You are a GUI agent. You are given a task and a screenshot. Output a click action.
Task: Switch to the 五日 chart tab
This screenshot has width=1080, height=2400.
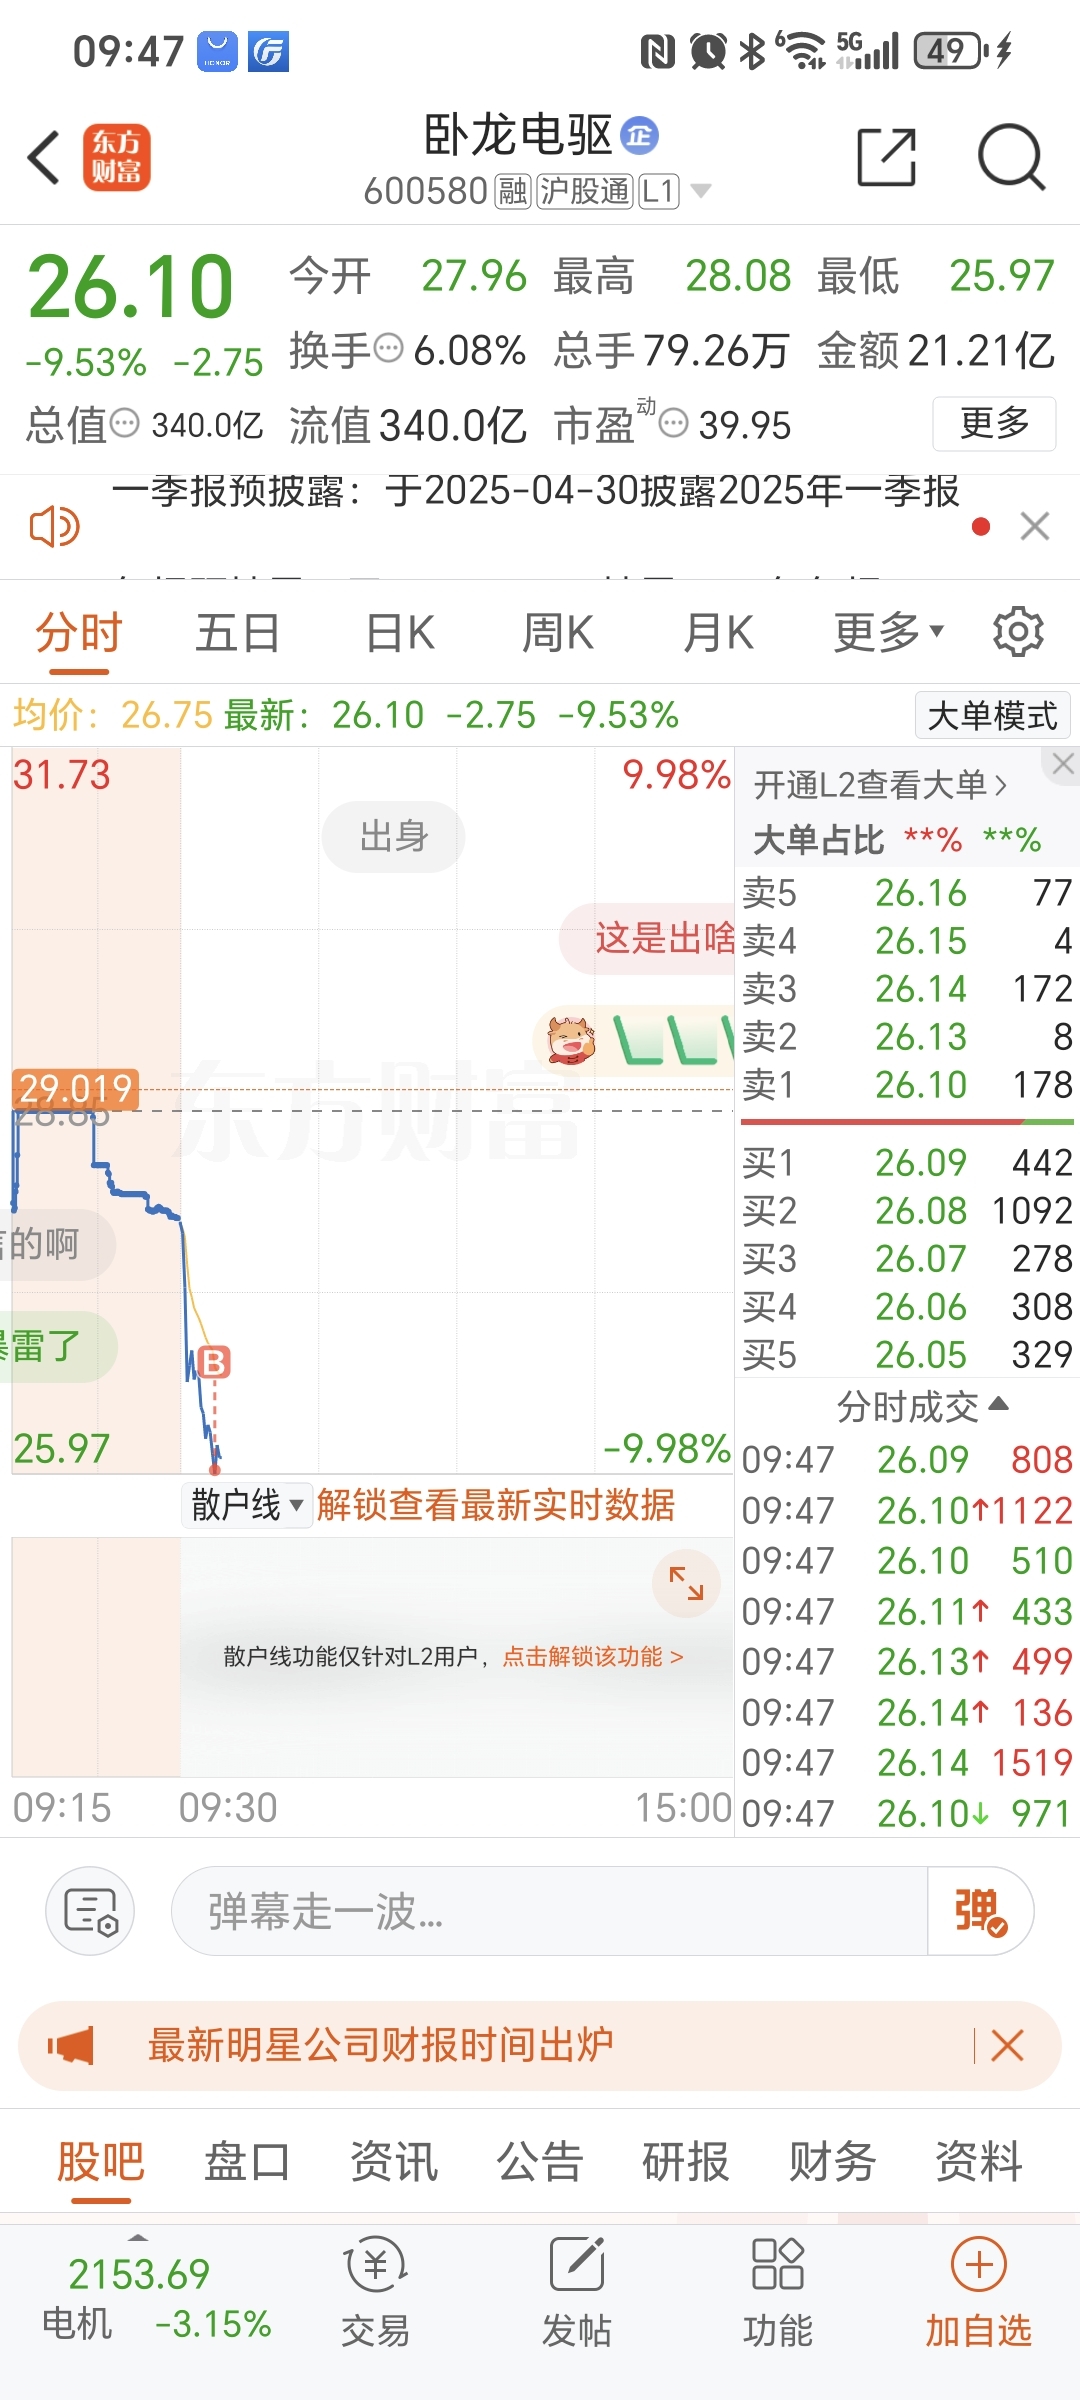point(238,633)
